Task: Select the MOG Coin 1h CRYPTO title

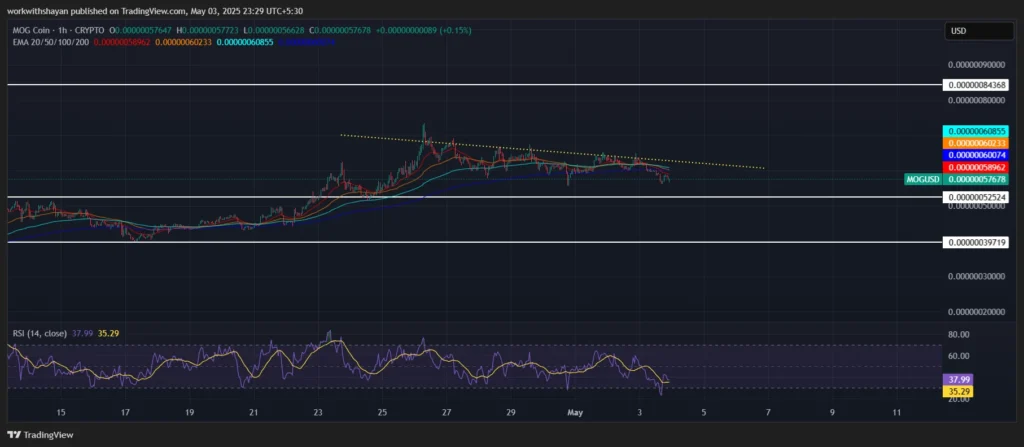Action: pos(59,31)
